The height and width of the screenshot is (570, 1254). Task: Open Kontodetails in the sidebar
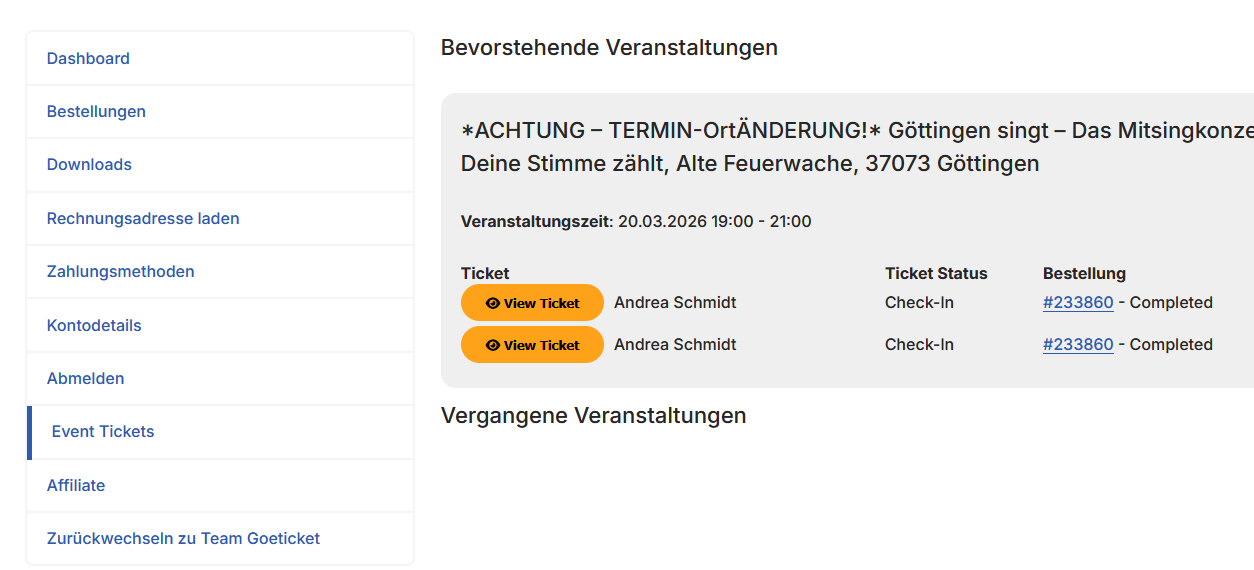point(94,326)
